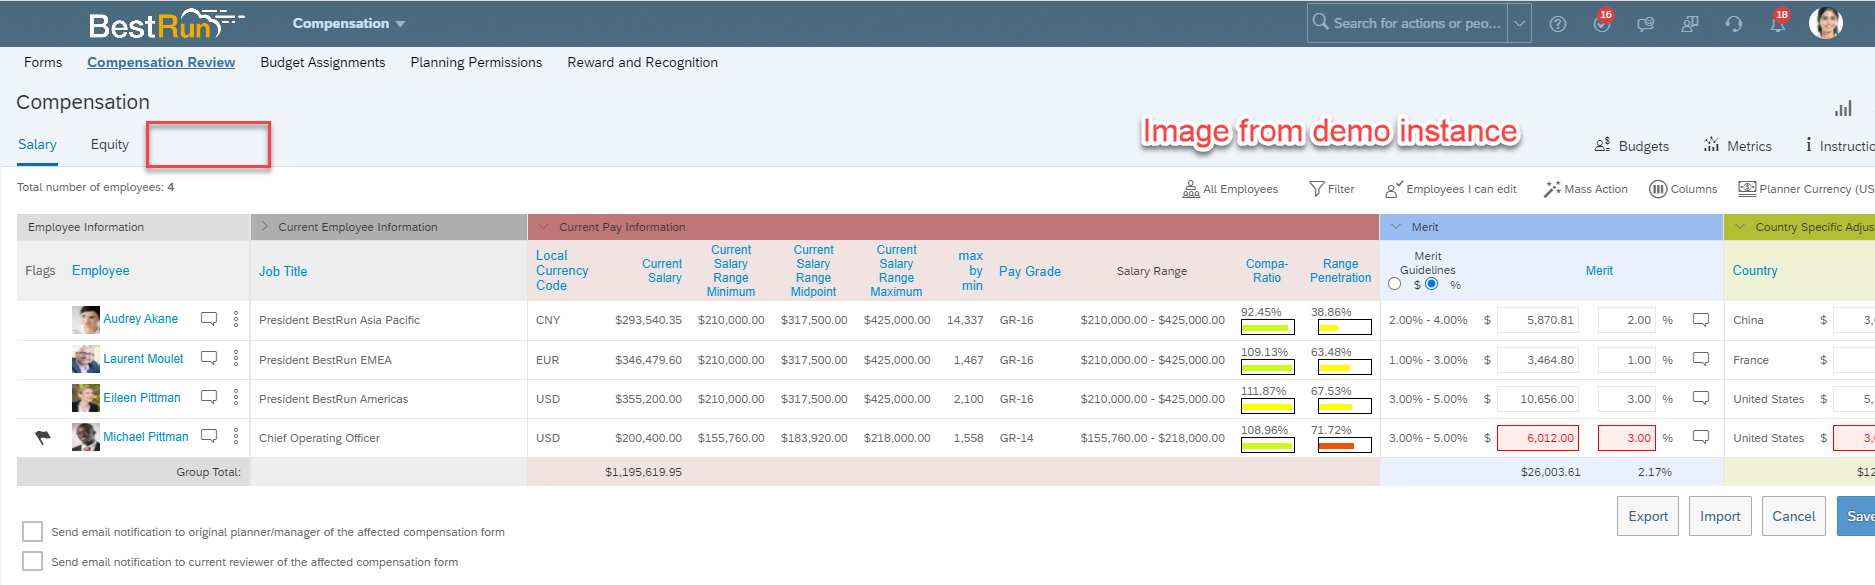Select Employees I can edit
This screenshot has width=1875, height=585.
pos(1451,189)
